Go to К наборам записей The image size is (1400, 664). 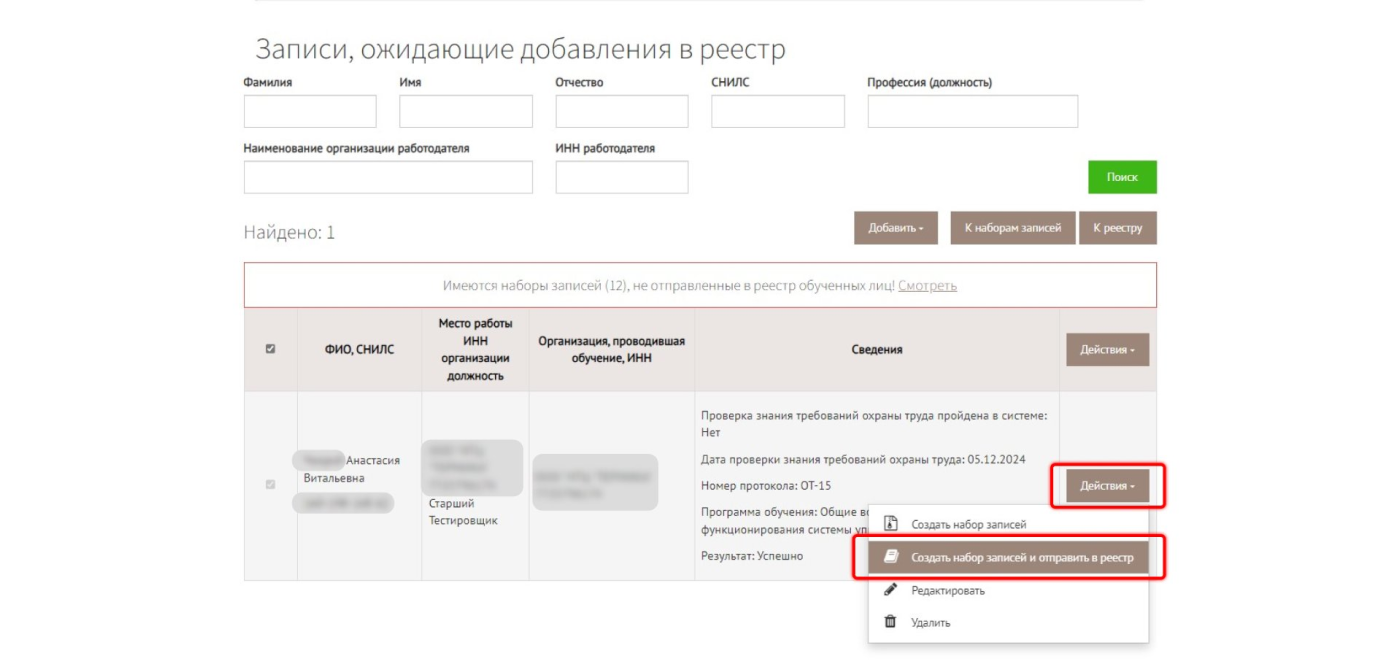pyautogui.click(x=1013, y=228)
